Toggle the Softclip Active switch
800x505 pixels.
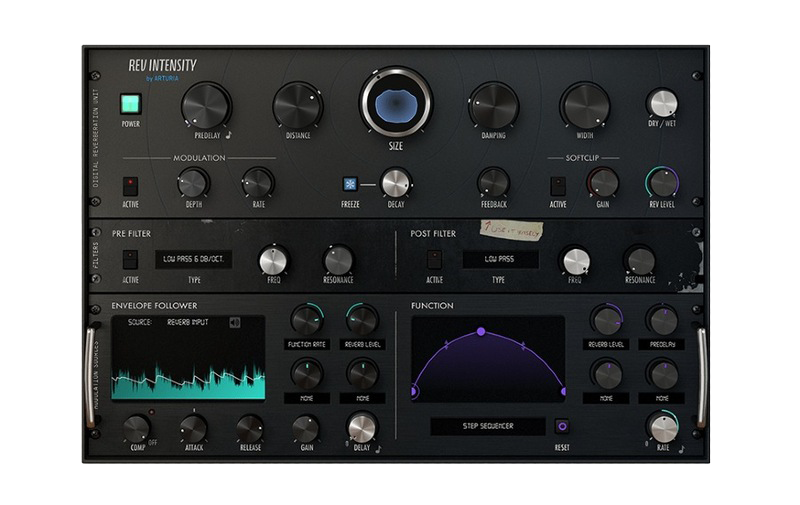tap(558, 185)
